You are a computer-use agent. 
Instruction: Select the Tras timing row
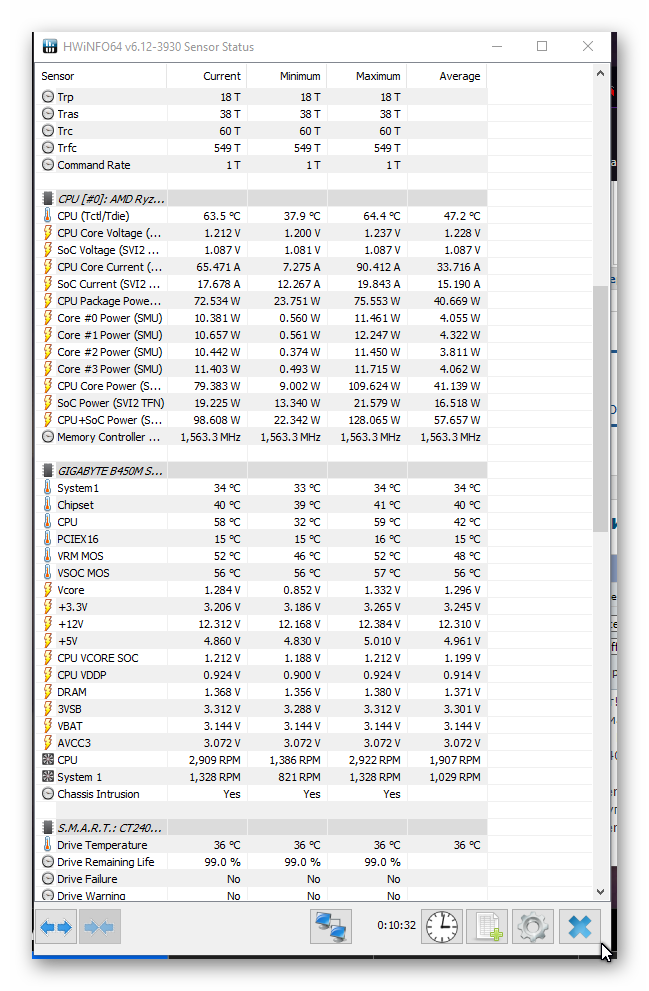tap(262, 114)
